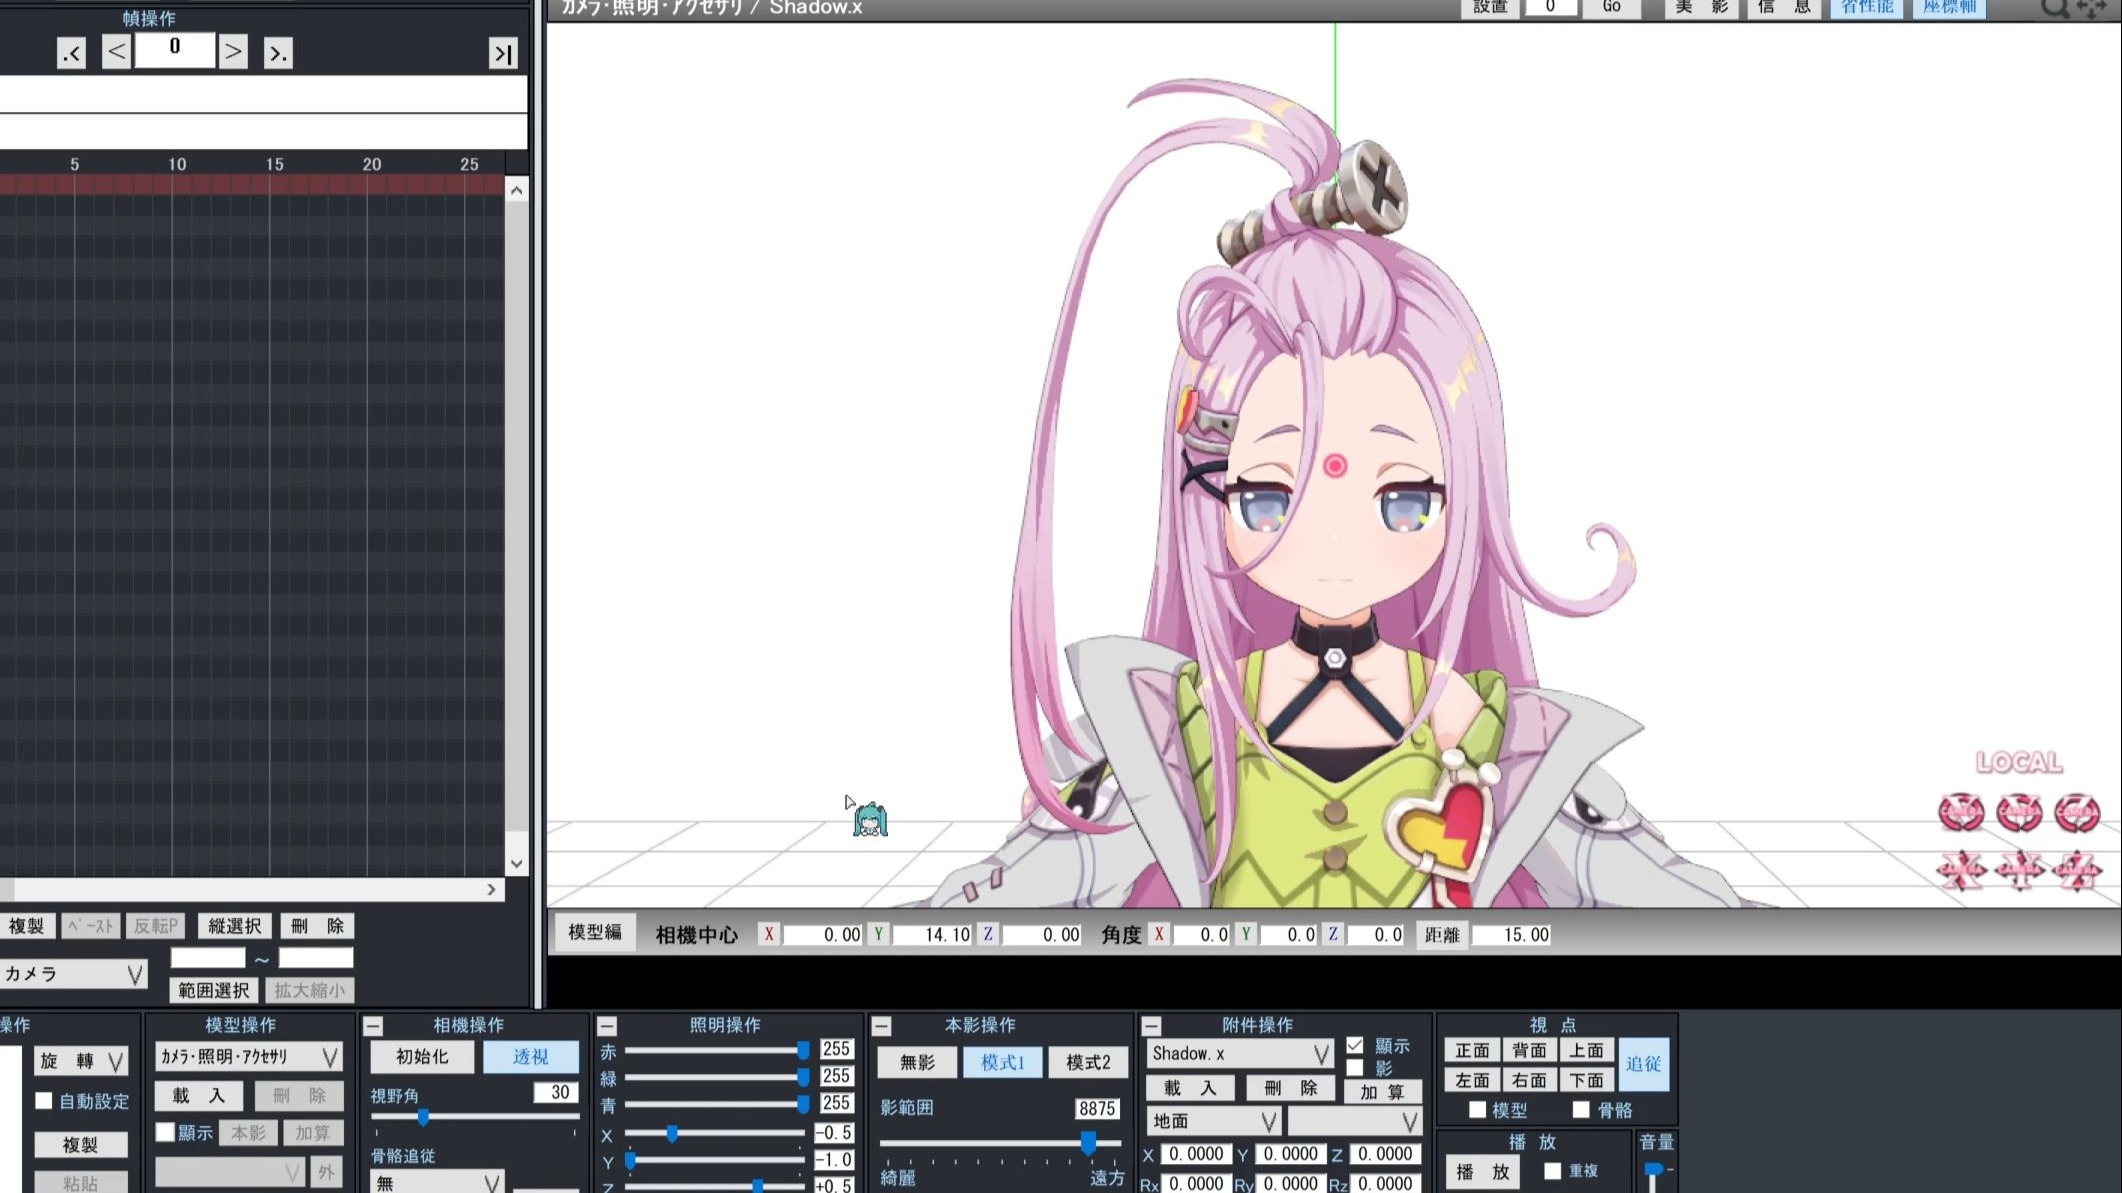Click the first move gizmo icon in the bottom row
Image resolution: width=2122 pixels, height=1193 pixels.
click(x=1961, y=870)
